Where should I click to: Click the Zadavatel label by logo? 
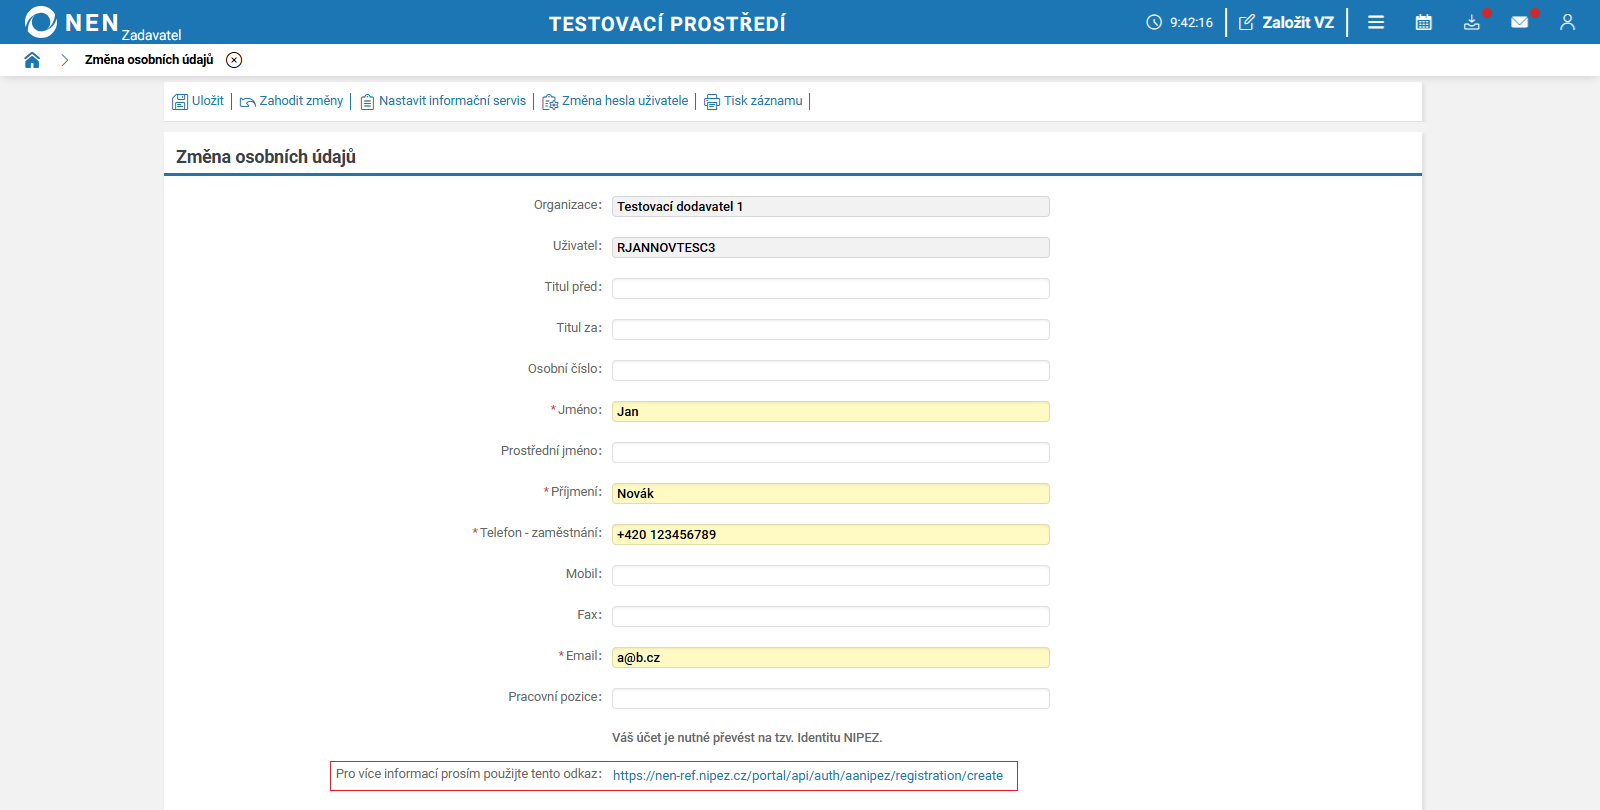click(151, 35)
